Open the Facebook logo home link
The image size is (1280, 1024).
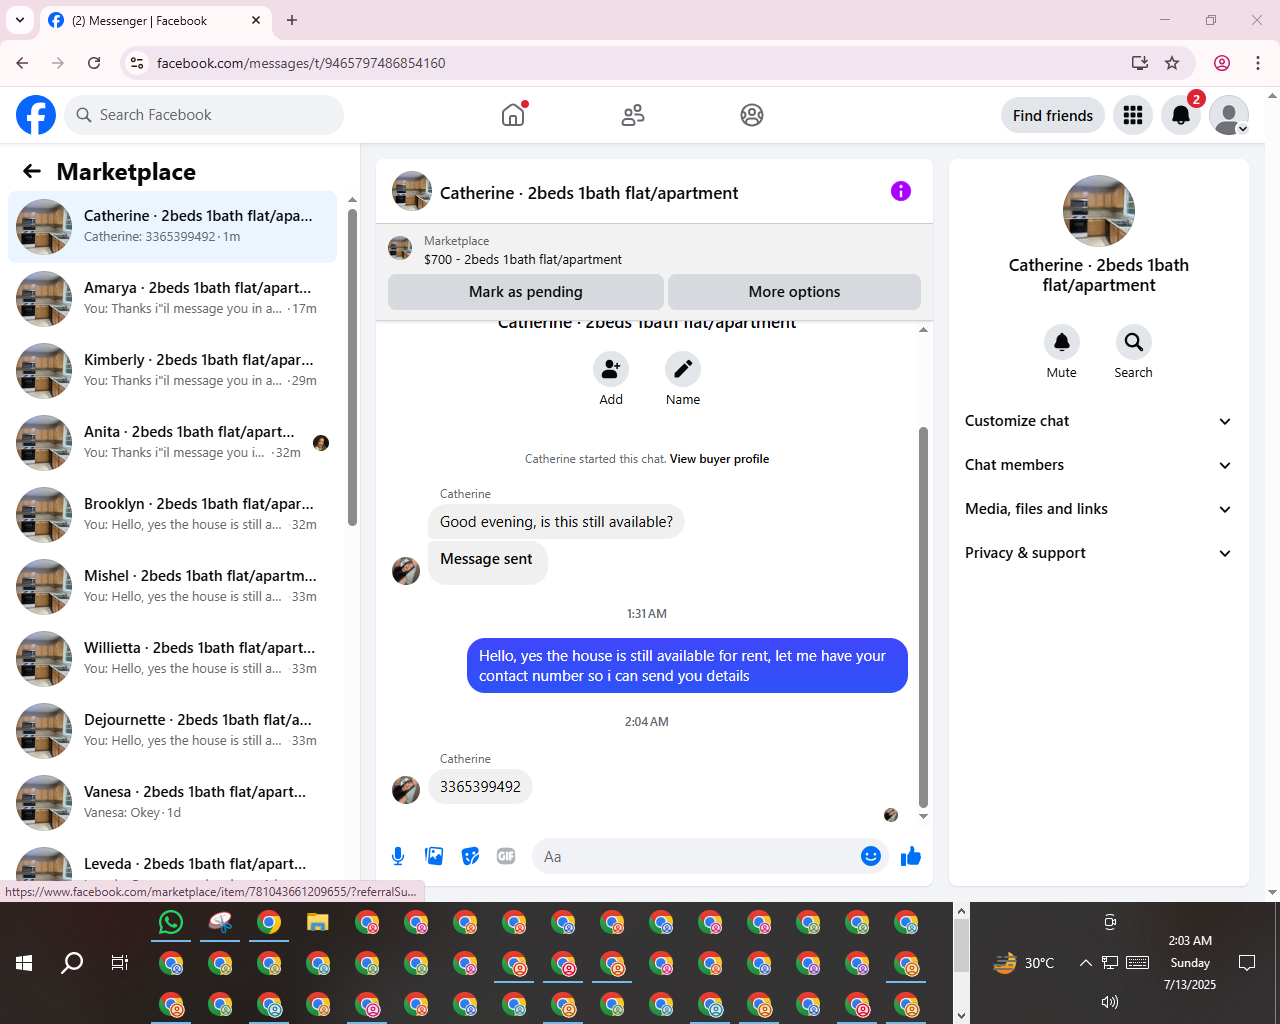coord(36,115)
